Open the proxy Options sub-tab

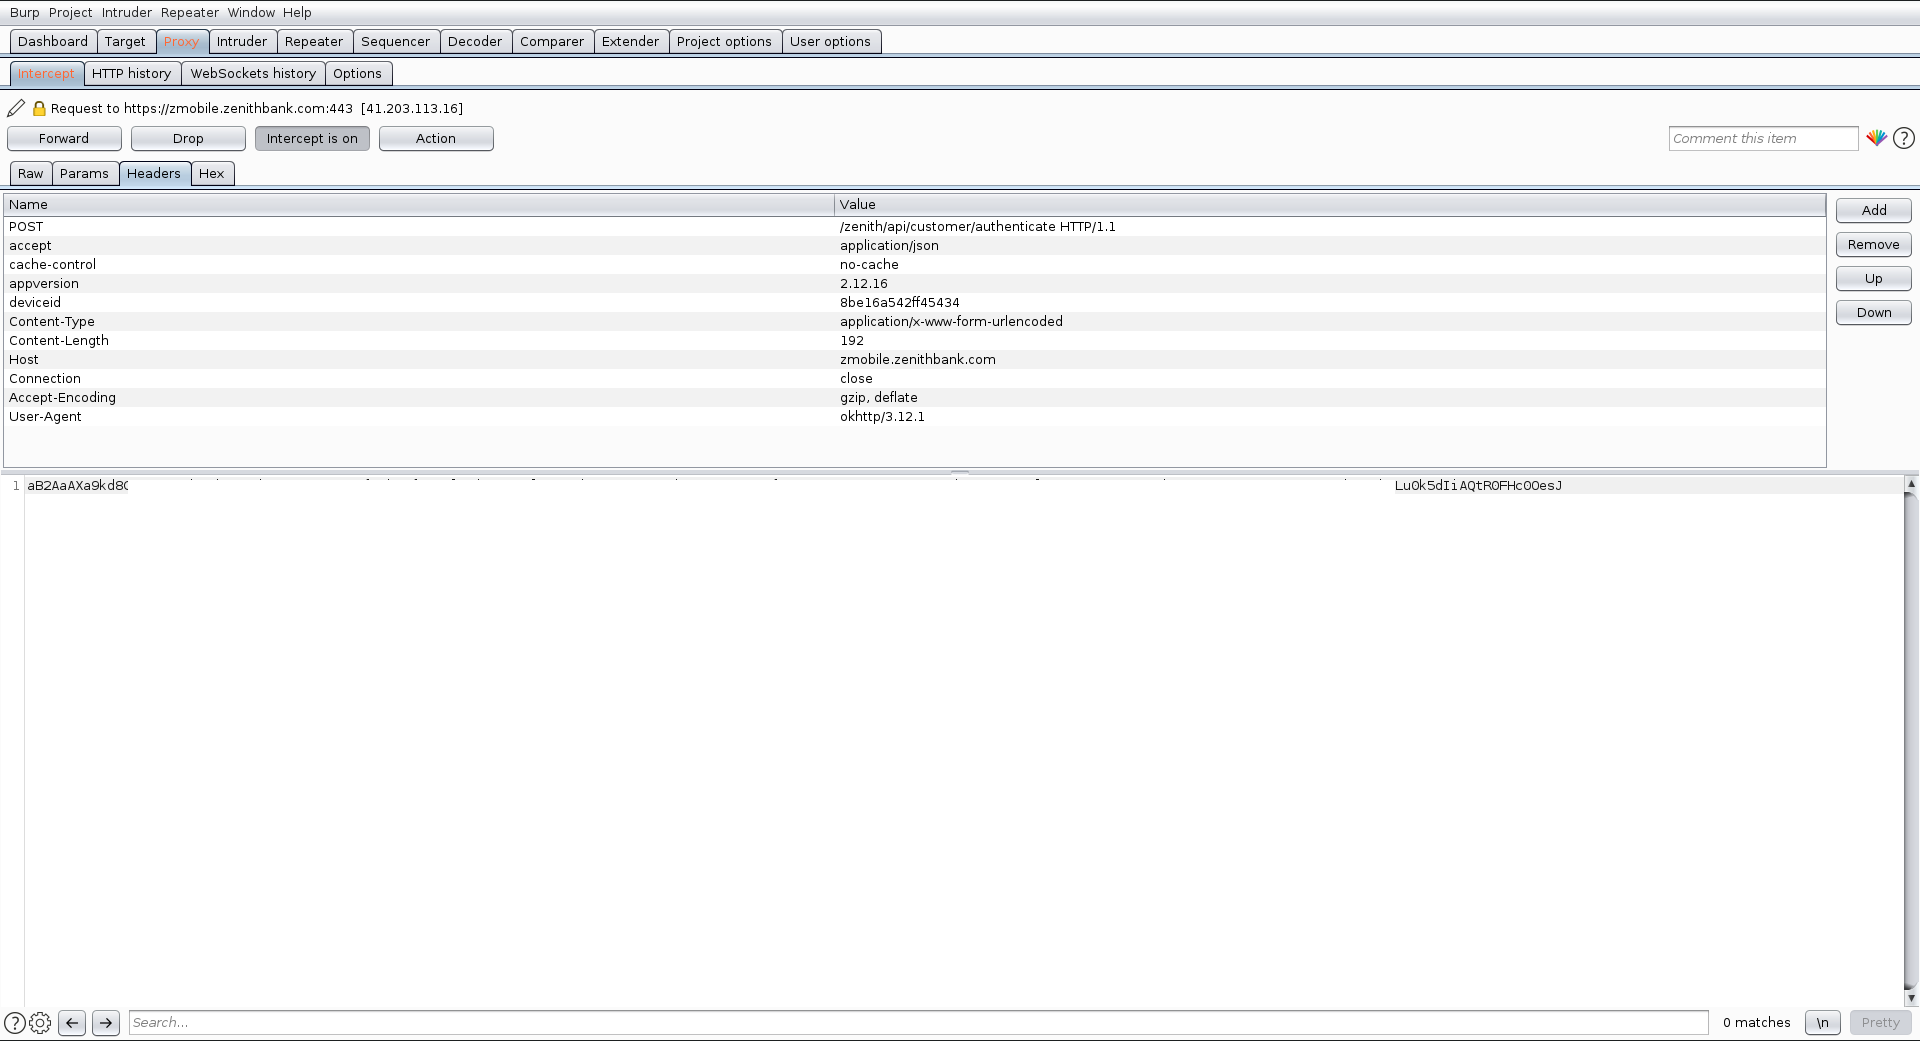[357, 73]
